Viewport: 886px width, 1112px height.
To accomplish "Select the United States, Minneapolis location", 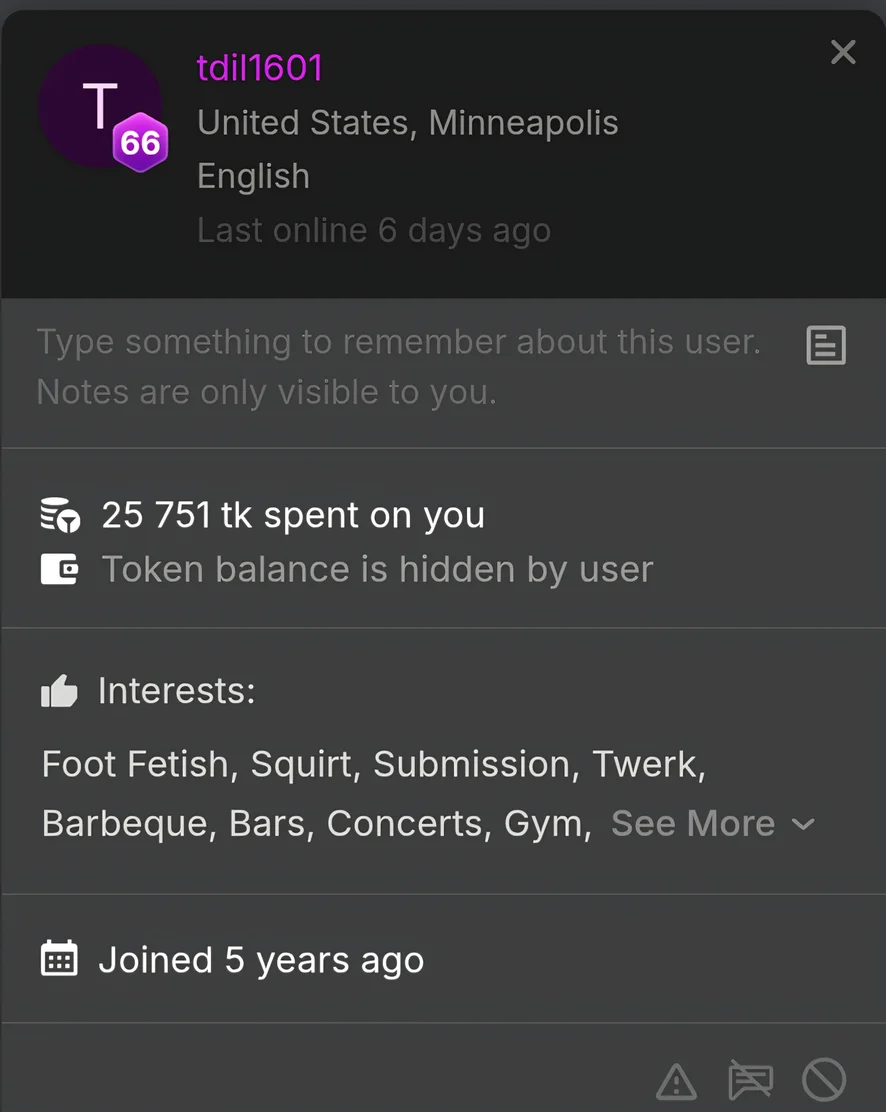I will coord(408,123).
